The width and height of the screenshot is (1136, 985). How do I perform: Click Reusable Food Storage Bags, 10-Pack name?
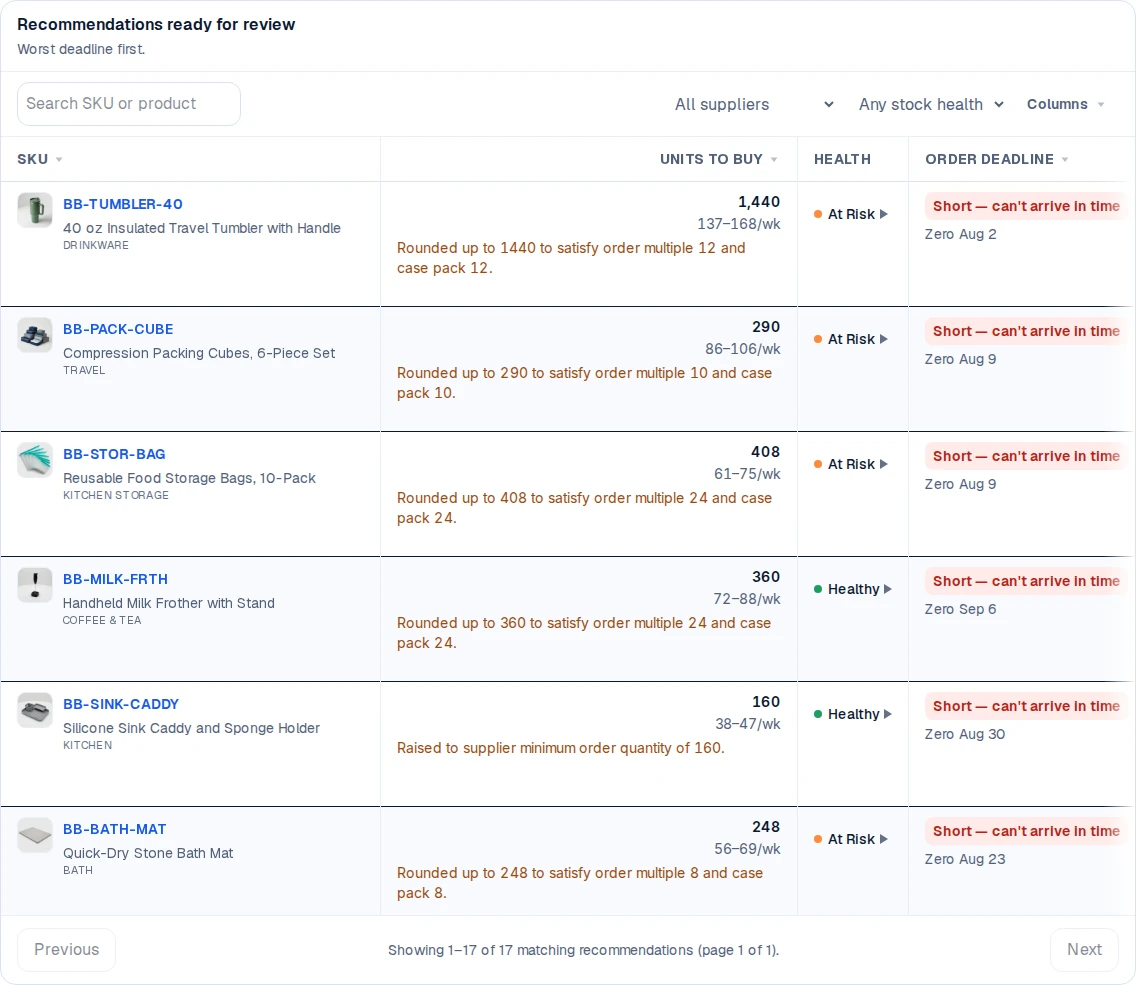coord(189,478)
